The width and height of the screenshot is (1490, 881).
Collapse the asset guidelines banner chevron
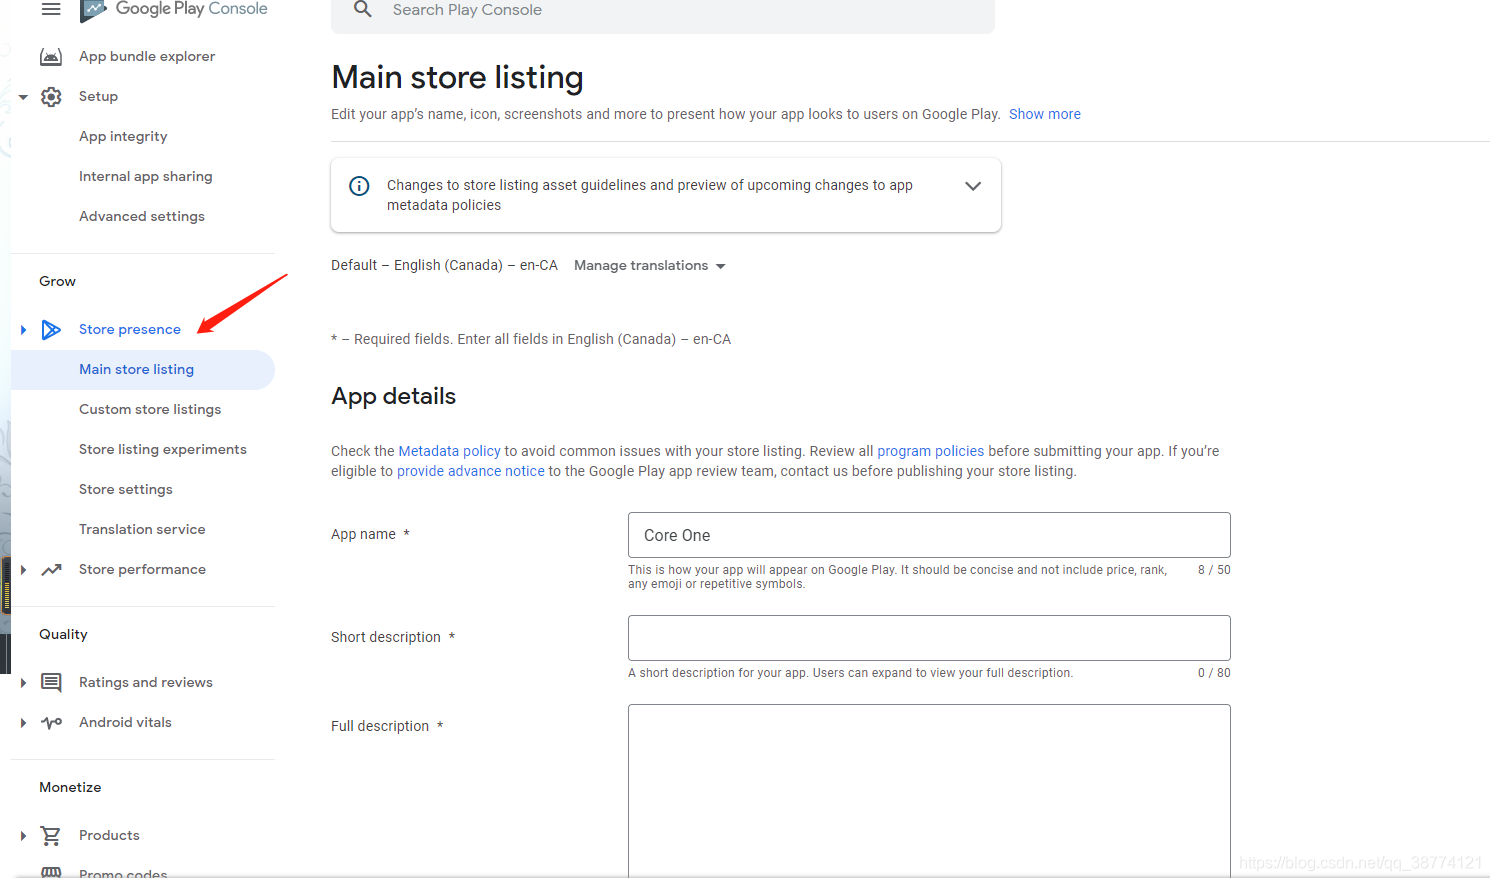(x=973, y=185)
